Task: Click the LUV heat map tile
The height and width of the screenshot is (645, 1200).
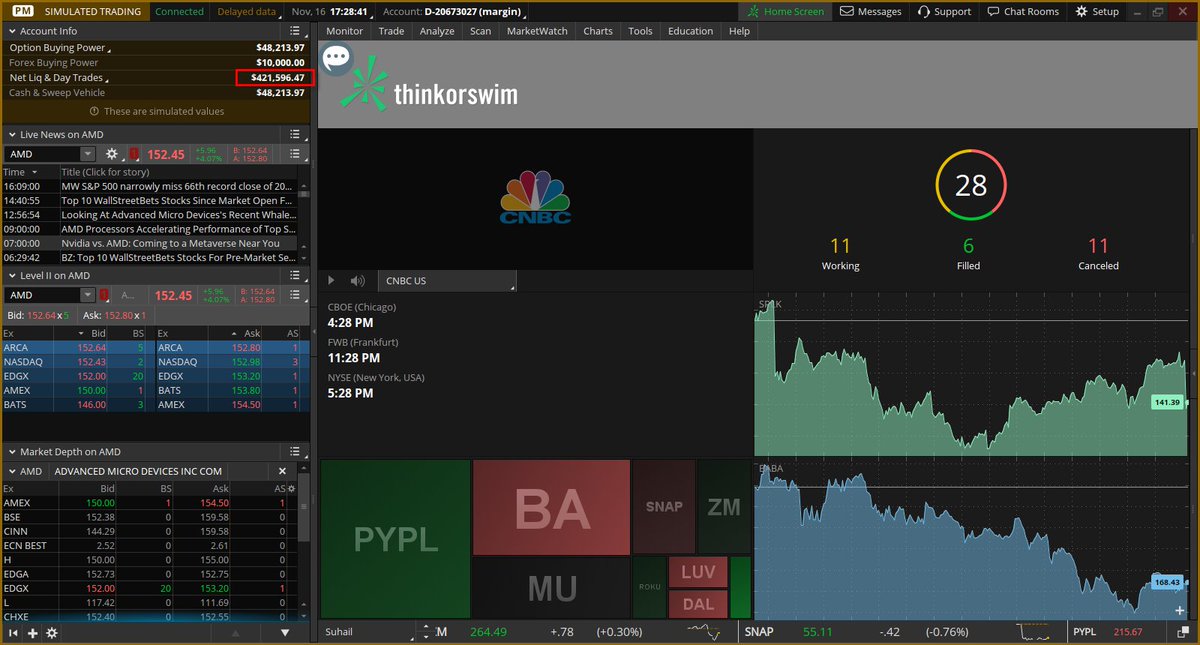Action: coord(697,572)
